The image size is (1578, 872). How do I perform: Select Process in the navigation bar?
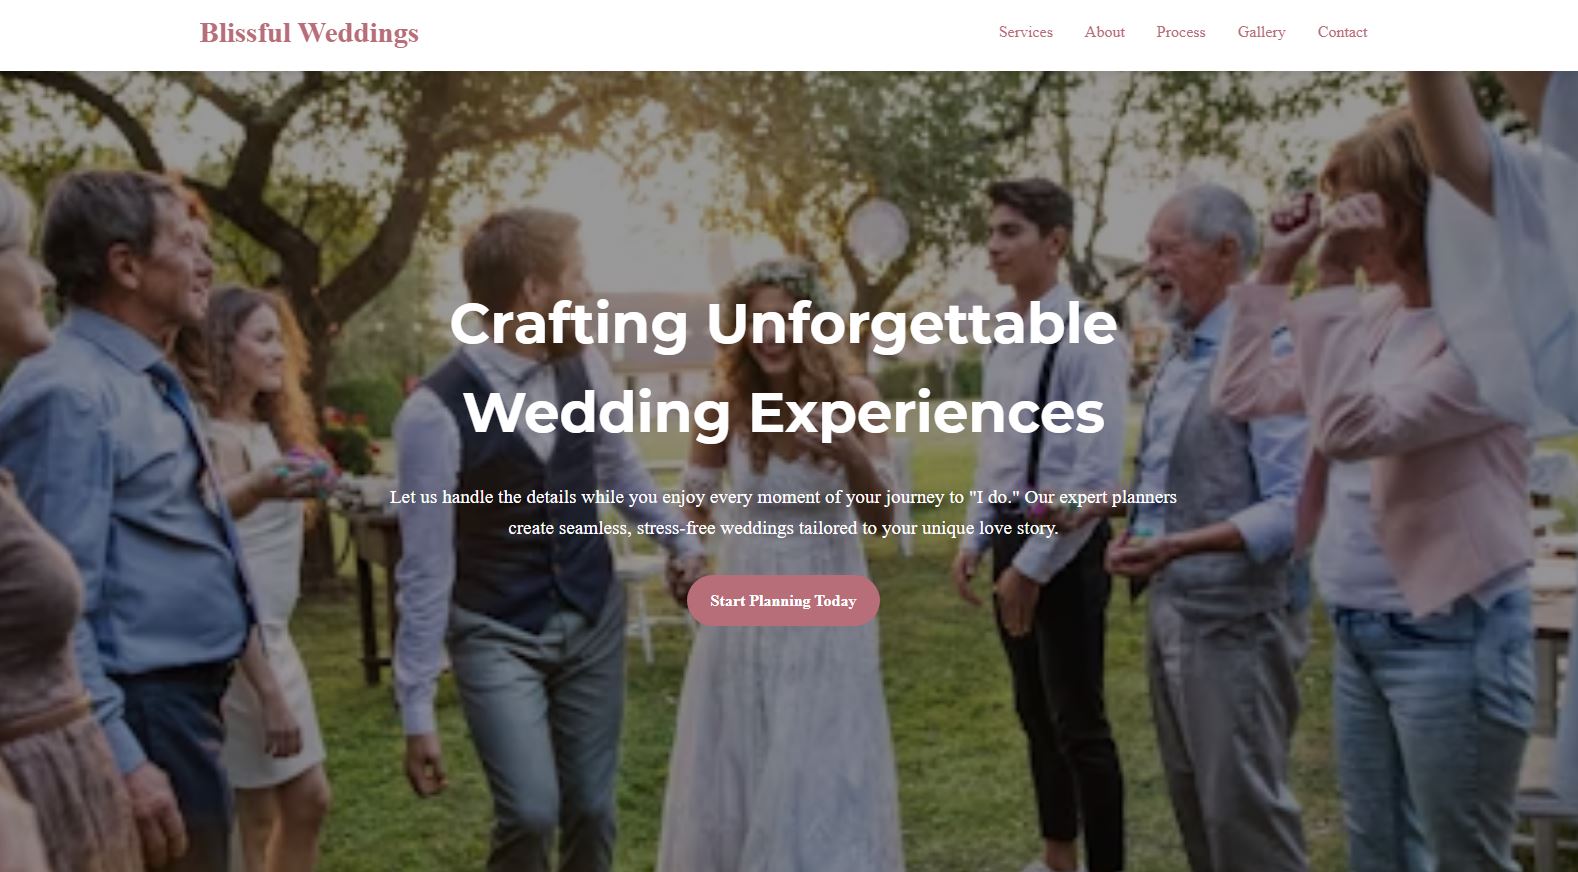pos(1180,32)
